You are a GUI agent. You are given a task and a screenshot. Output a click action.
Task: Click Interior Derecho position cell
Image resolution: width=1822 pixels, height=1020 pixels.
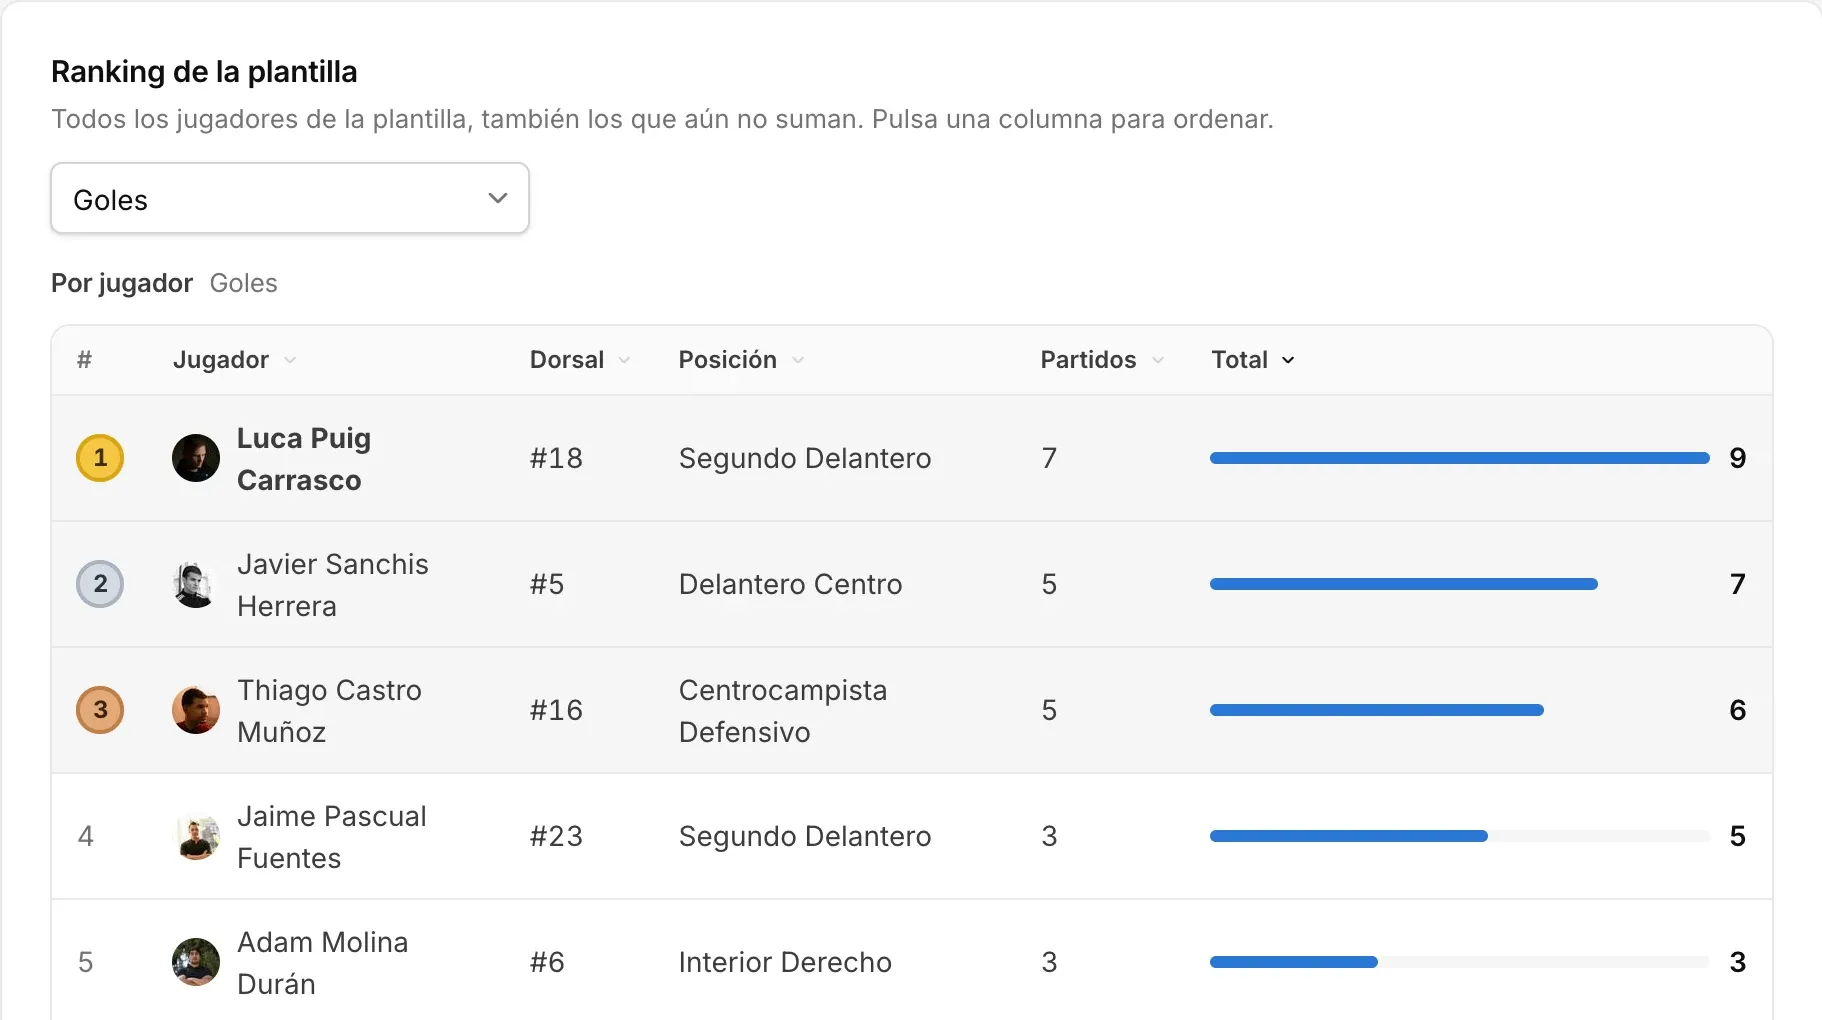[785, 962]
